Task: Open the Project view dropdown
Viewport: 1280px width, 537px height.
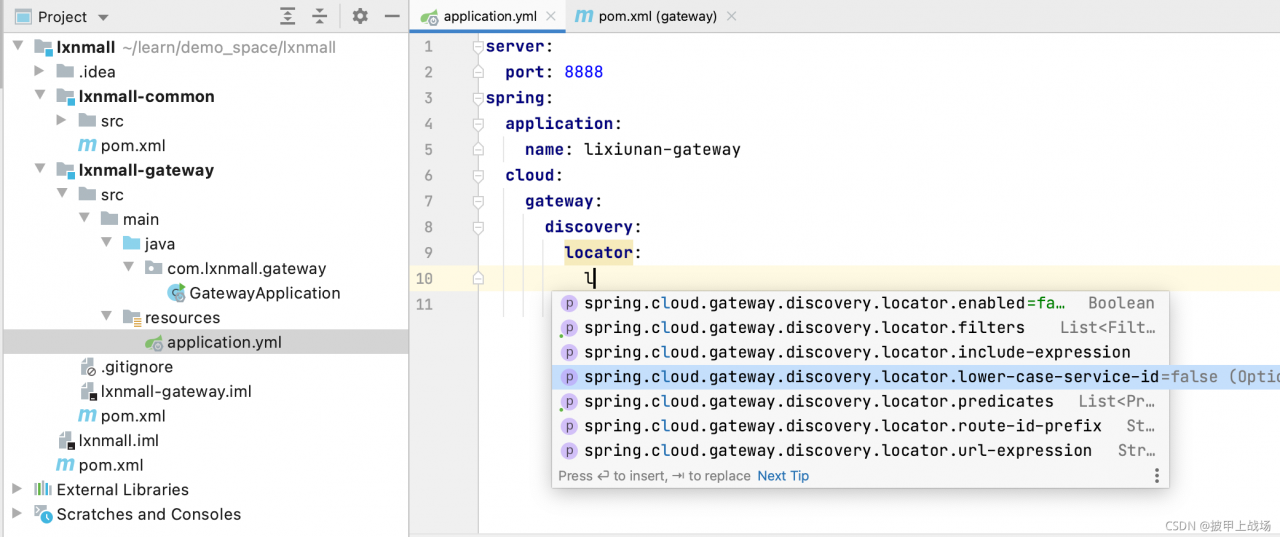Action: (104, 18)
